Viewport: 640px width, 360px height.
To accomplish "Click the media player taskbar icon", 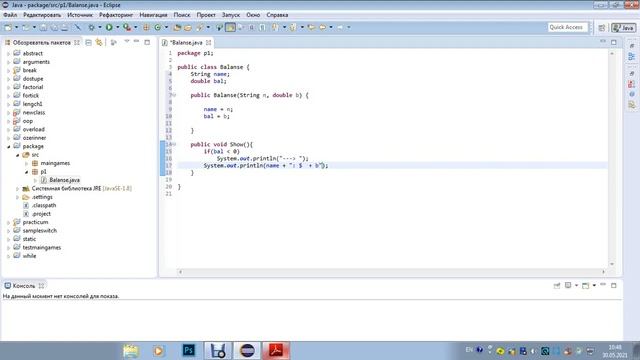I will 159,350.
